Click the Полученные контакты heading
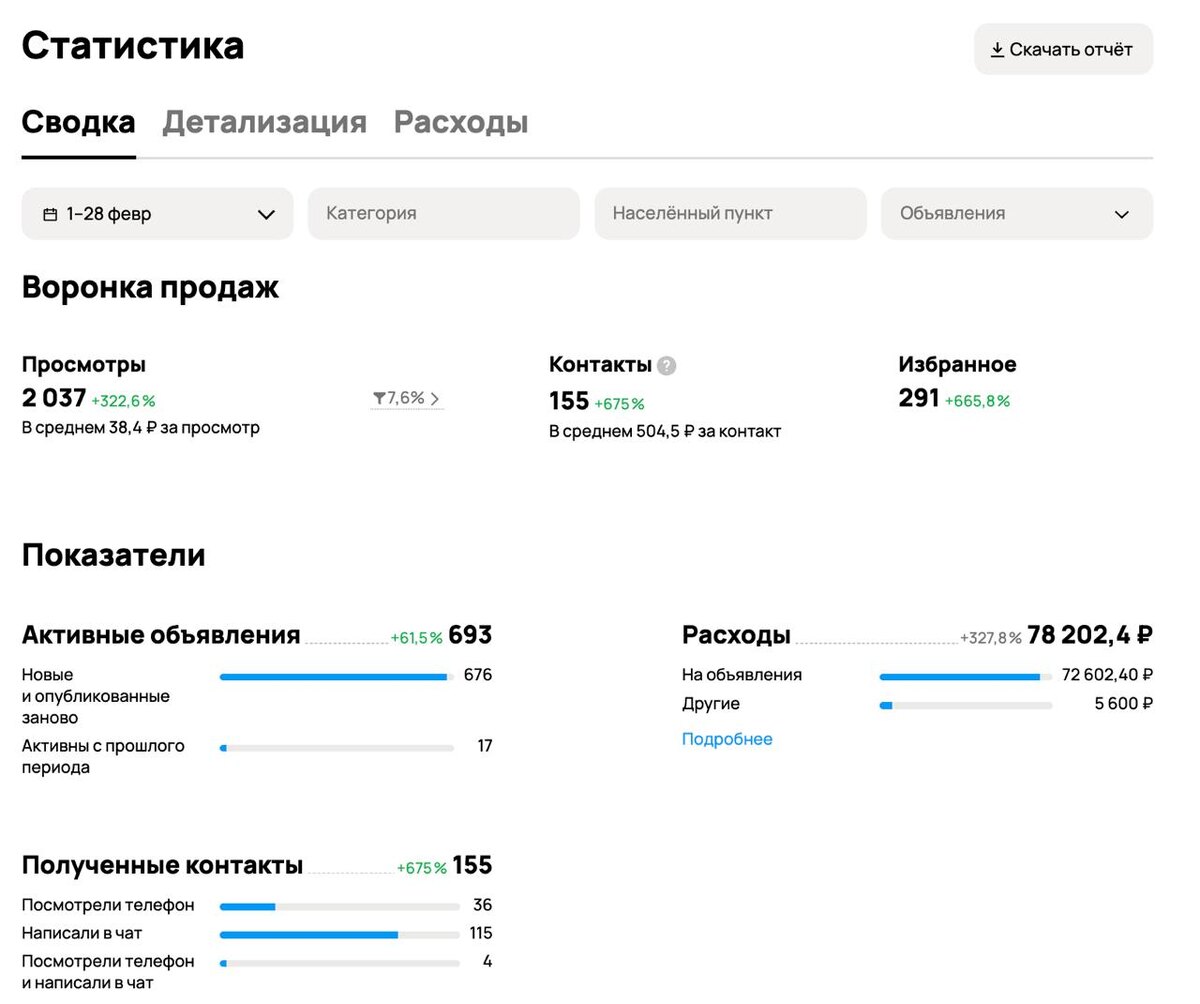 click(x=162, y=865)
